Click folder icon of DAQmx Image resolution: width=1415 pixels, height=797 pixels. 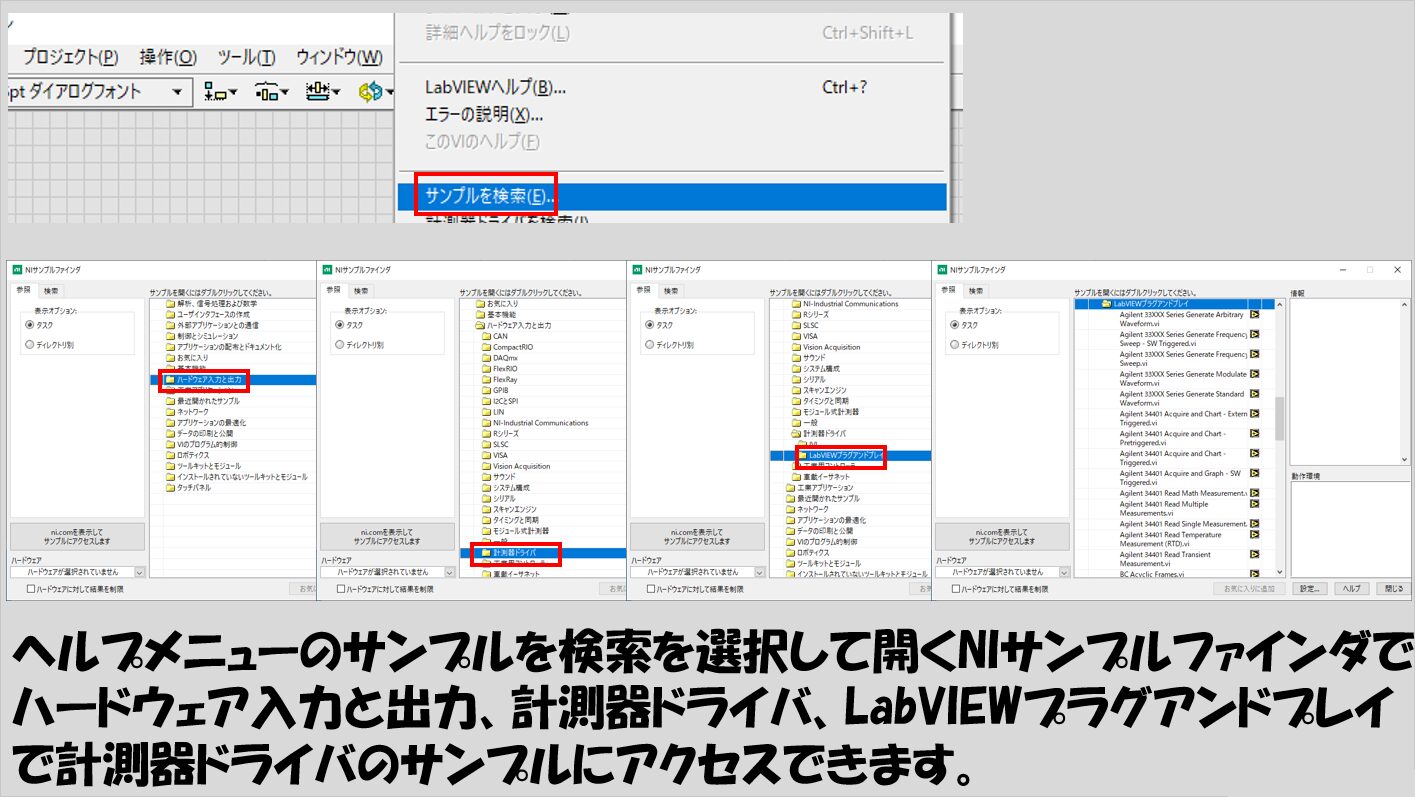pos(486,358)
